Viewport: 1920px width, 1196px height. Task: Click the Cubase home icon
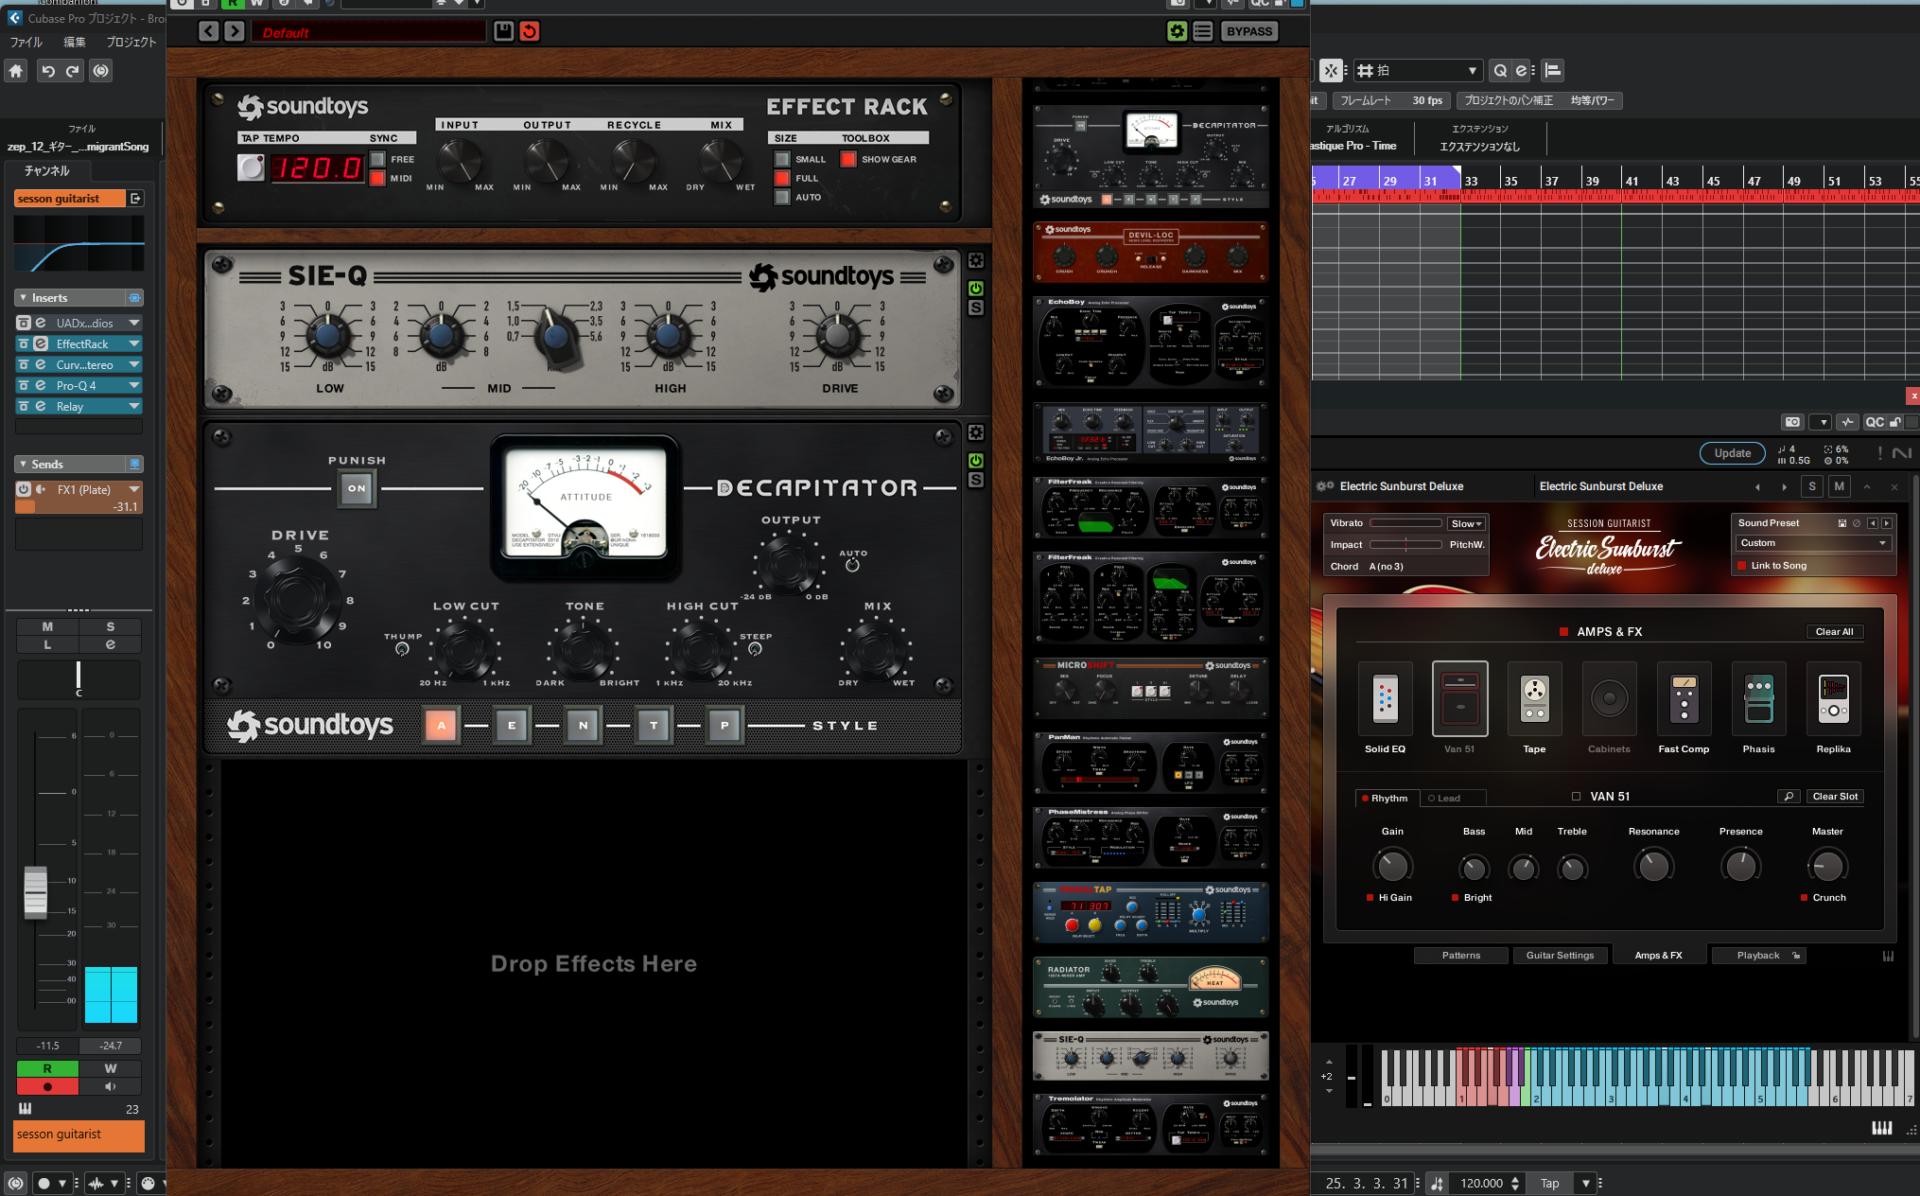(x=16, y=71)
